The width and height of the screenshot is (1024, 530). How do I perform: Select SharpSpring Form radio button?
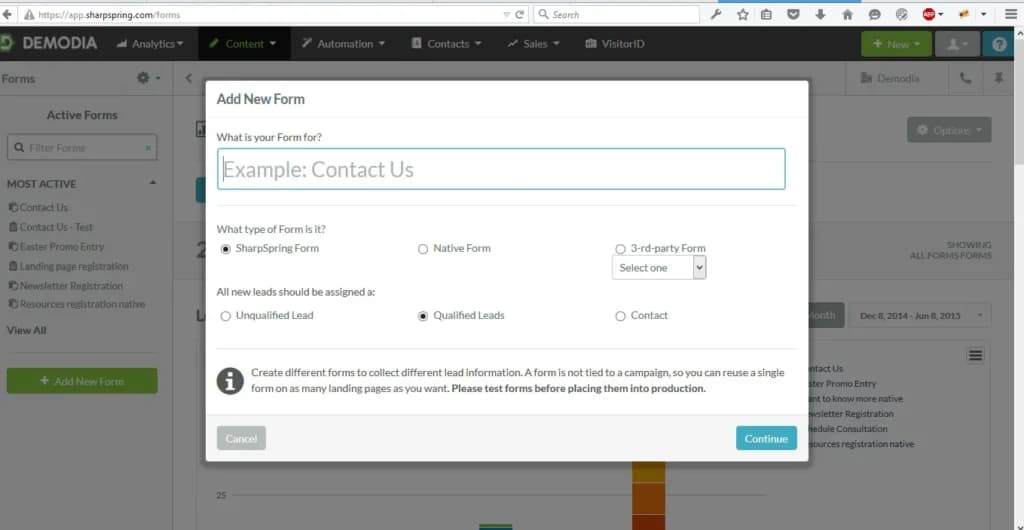click(x=226, y=249)
